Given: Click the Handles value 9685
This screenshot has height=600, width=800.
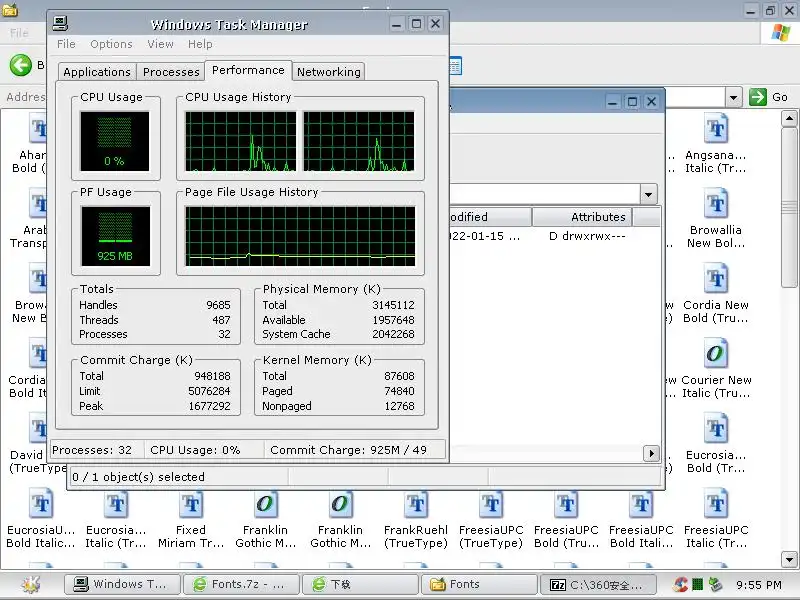Looking at the screenshot, I should pos(218,305).
